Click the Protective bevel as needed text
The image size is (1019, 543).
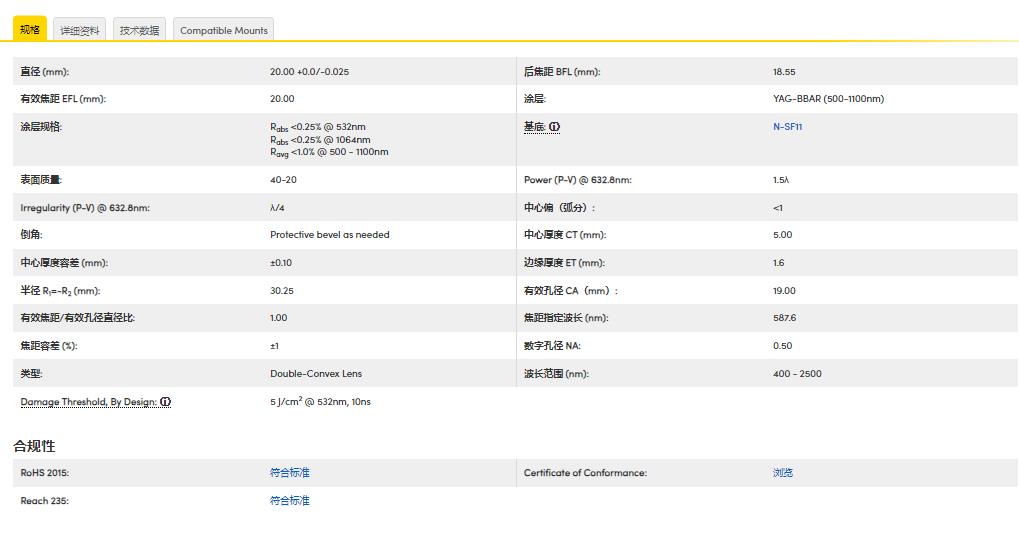[330, 235]
